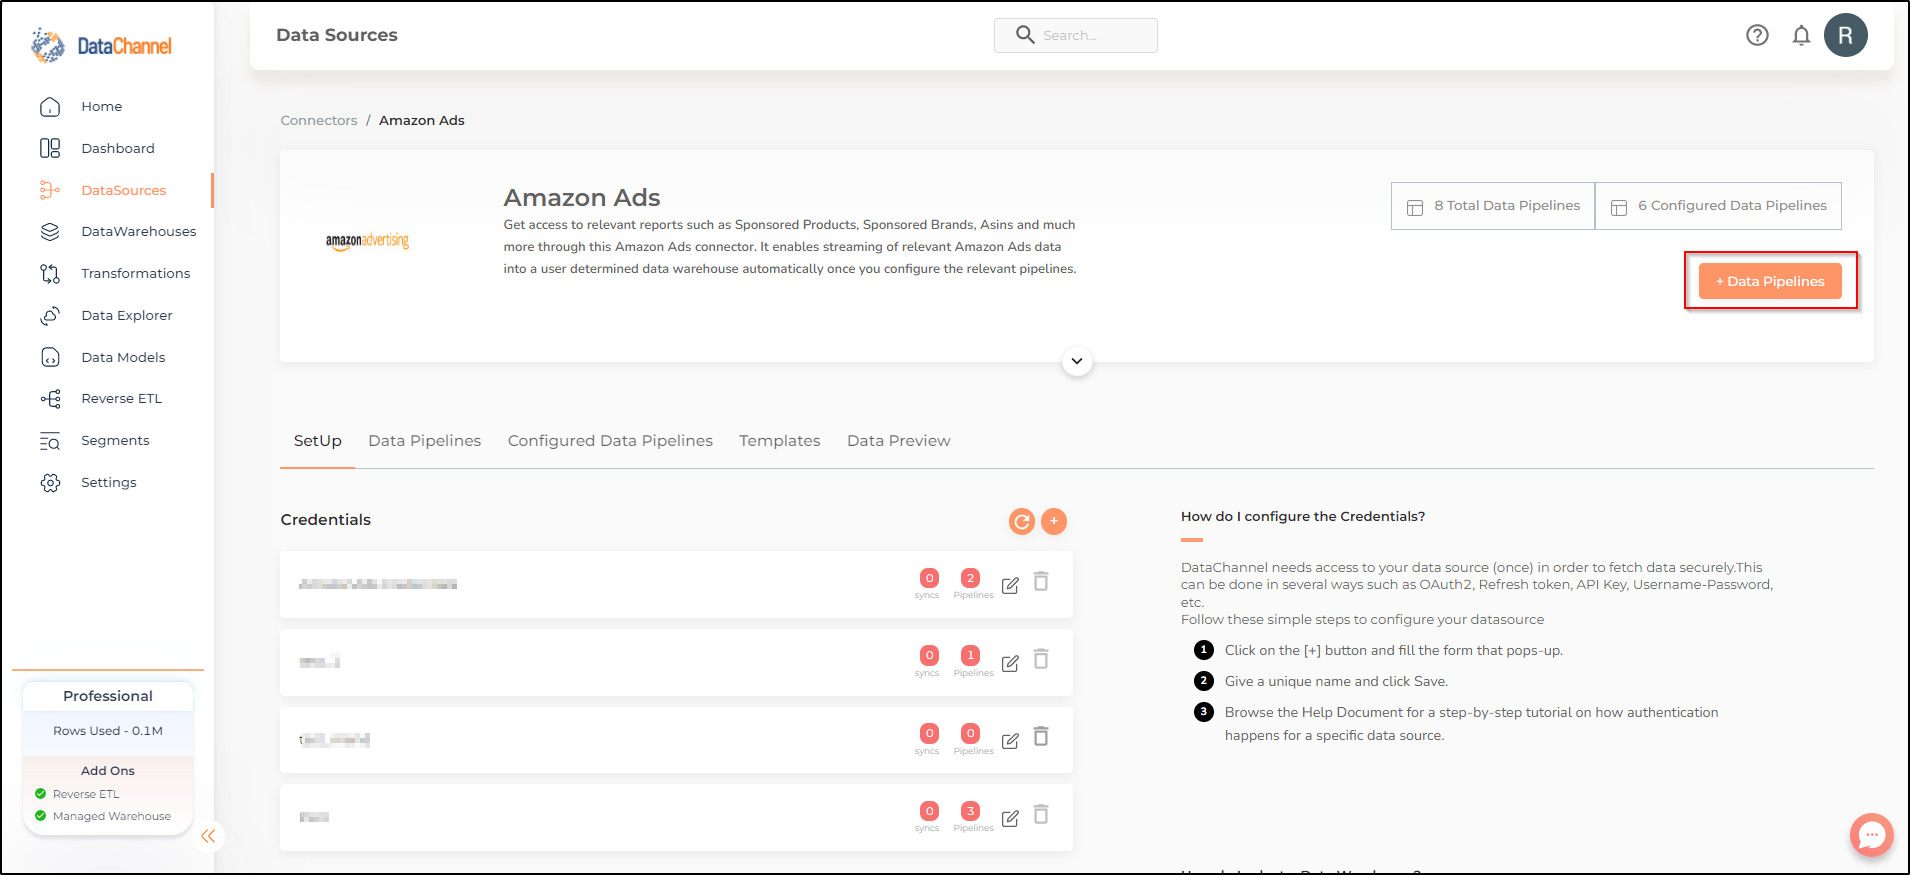This screenshot has width=1910, height=875.
Task: Open the user avatar R menu
Action: 1845,35
